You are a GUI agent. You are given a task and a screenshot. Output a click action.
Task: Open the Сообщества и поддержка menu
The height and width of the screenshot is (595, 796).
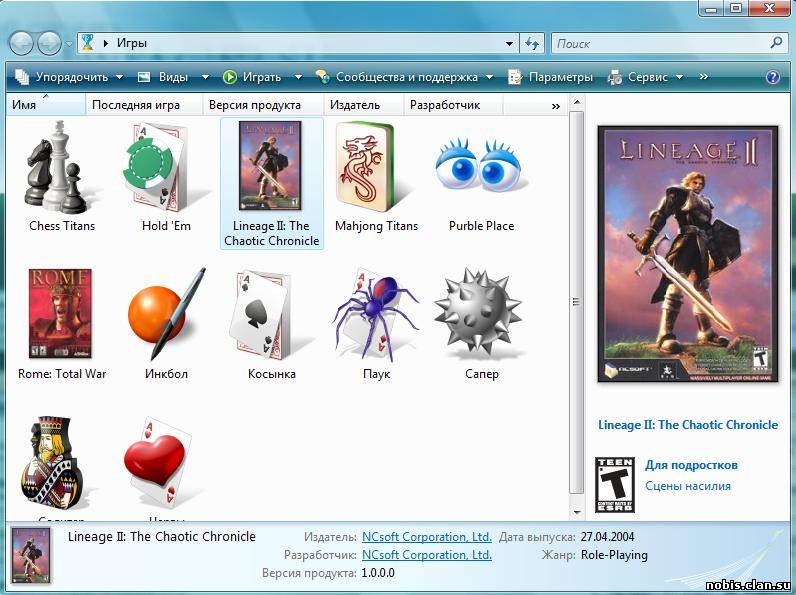click(405, 77)
